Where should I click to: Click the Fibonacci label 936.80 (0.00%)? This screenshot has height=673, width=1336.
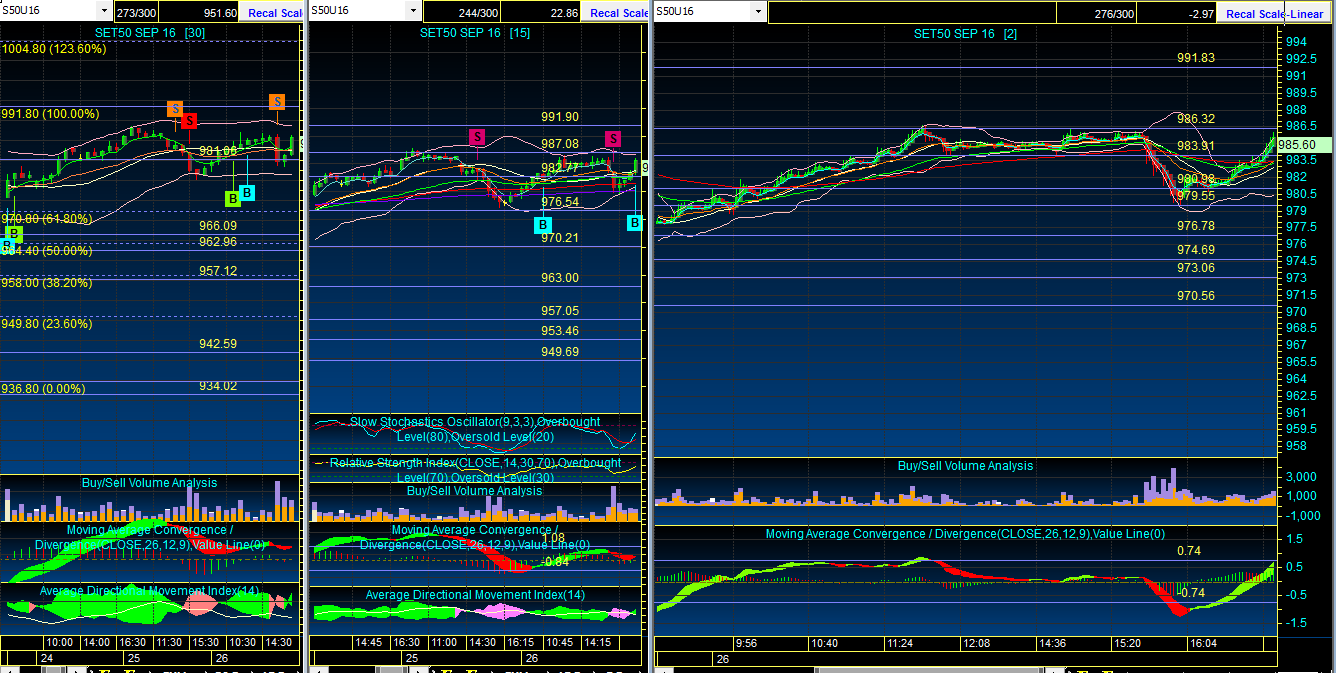point(43,389)
